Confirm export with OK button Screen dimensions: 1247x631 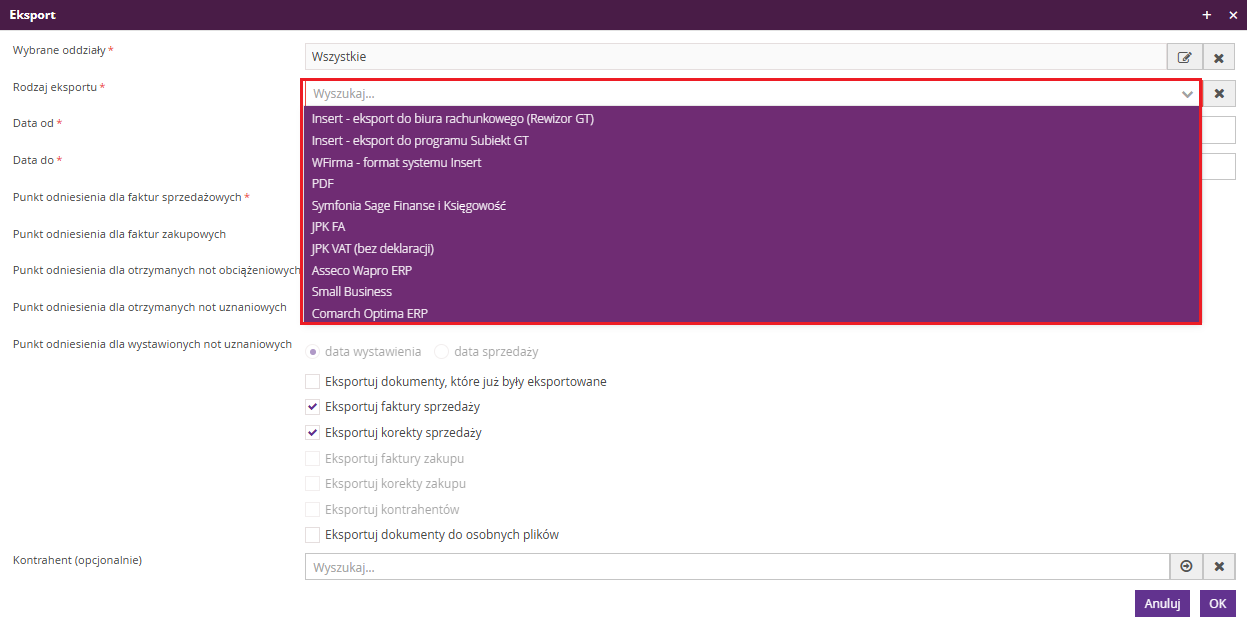coord(1217,603)
